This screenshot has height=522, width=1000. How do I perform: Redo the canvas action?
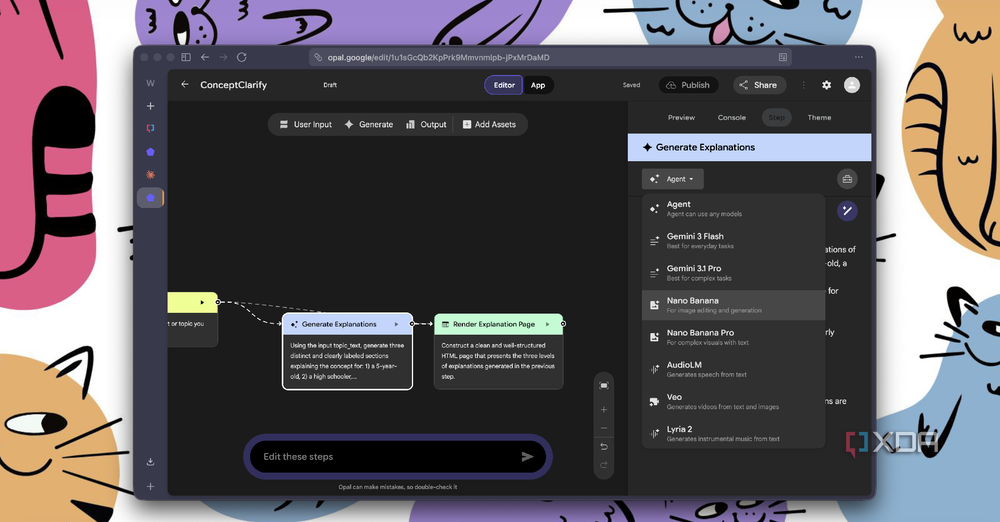tap(603, 465)
